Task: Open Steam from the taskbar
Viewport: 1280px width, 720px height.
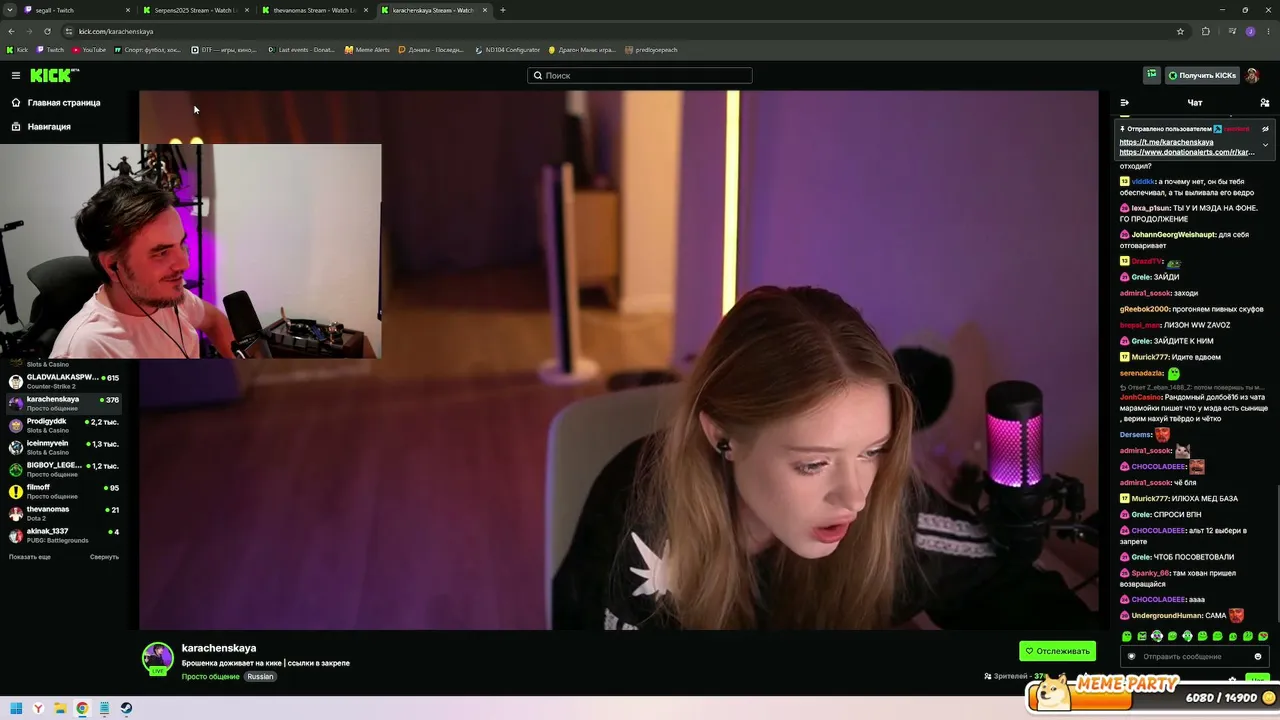Action: point(126,709)
